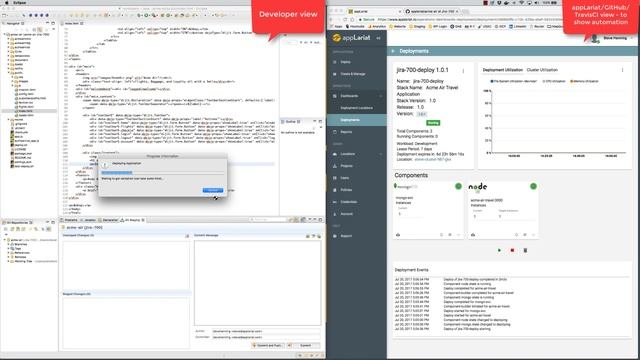The height and width of the screenshot is (360, 640).
Task: Switch to the Declaration tab in Eclipse
Action: tap(109, 220)
